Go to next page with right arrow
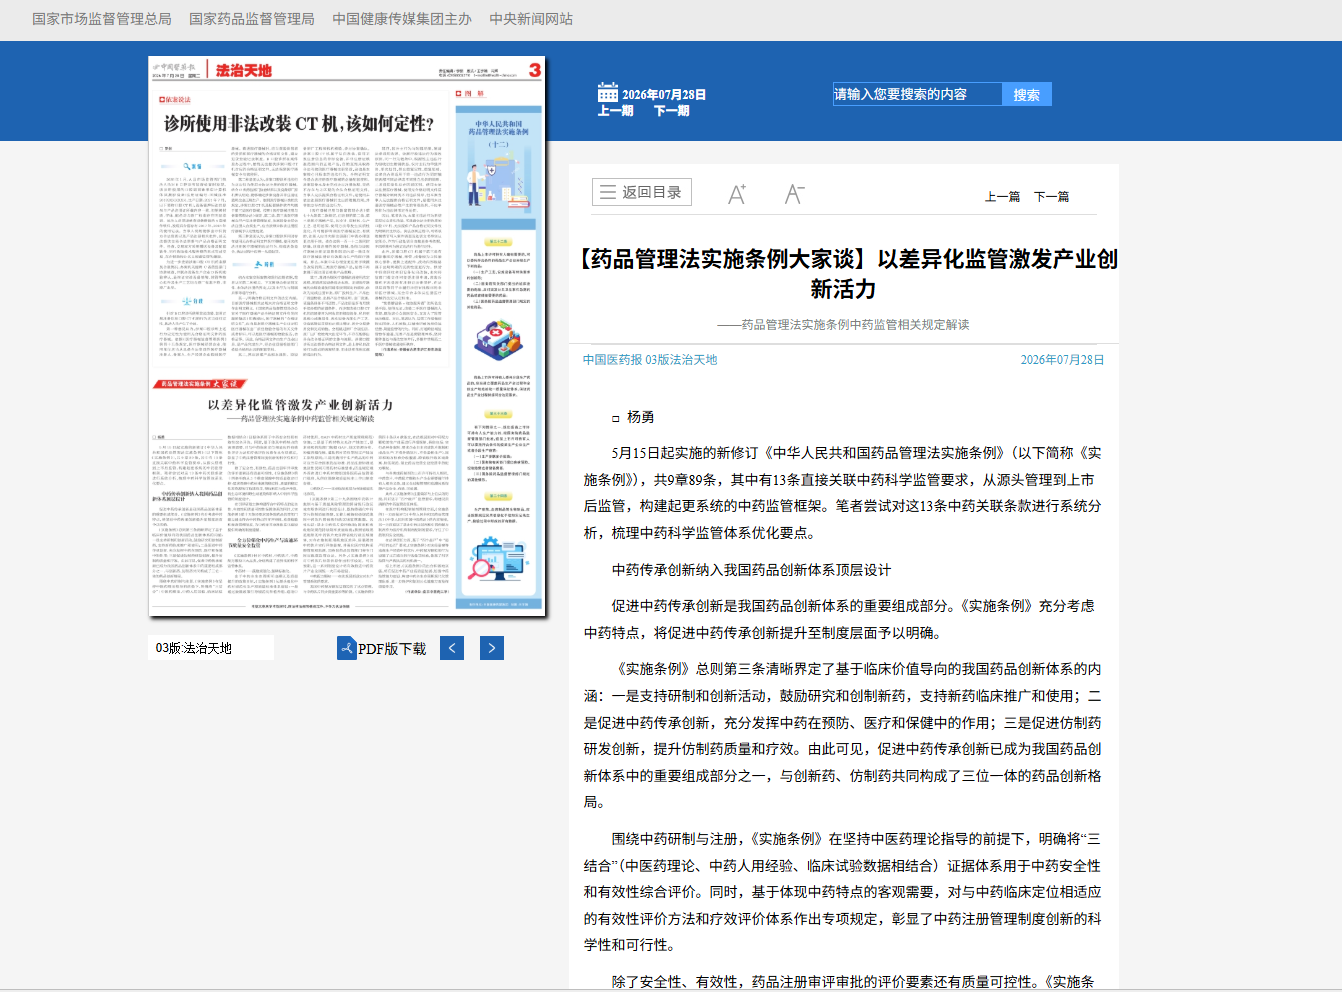The image size is (1342, 992). (491, 648)
